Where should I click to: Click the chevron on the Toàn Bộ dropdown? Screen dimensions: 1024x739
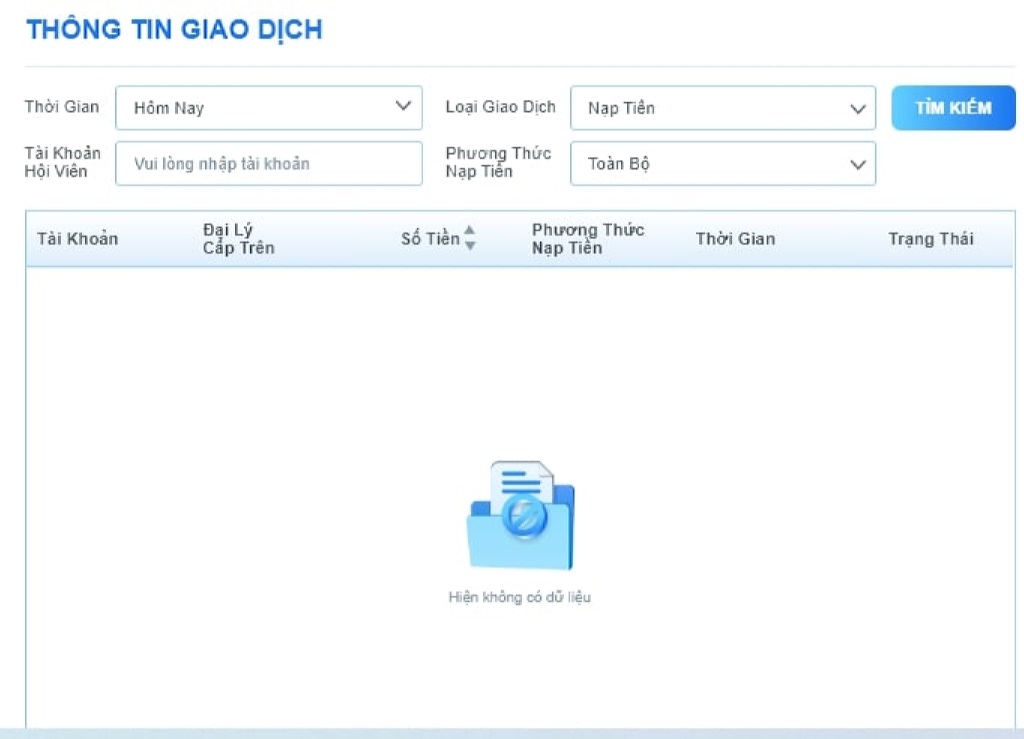click(x=857, y=163)
